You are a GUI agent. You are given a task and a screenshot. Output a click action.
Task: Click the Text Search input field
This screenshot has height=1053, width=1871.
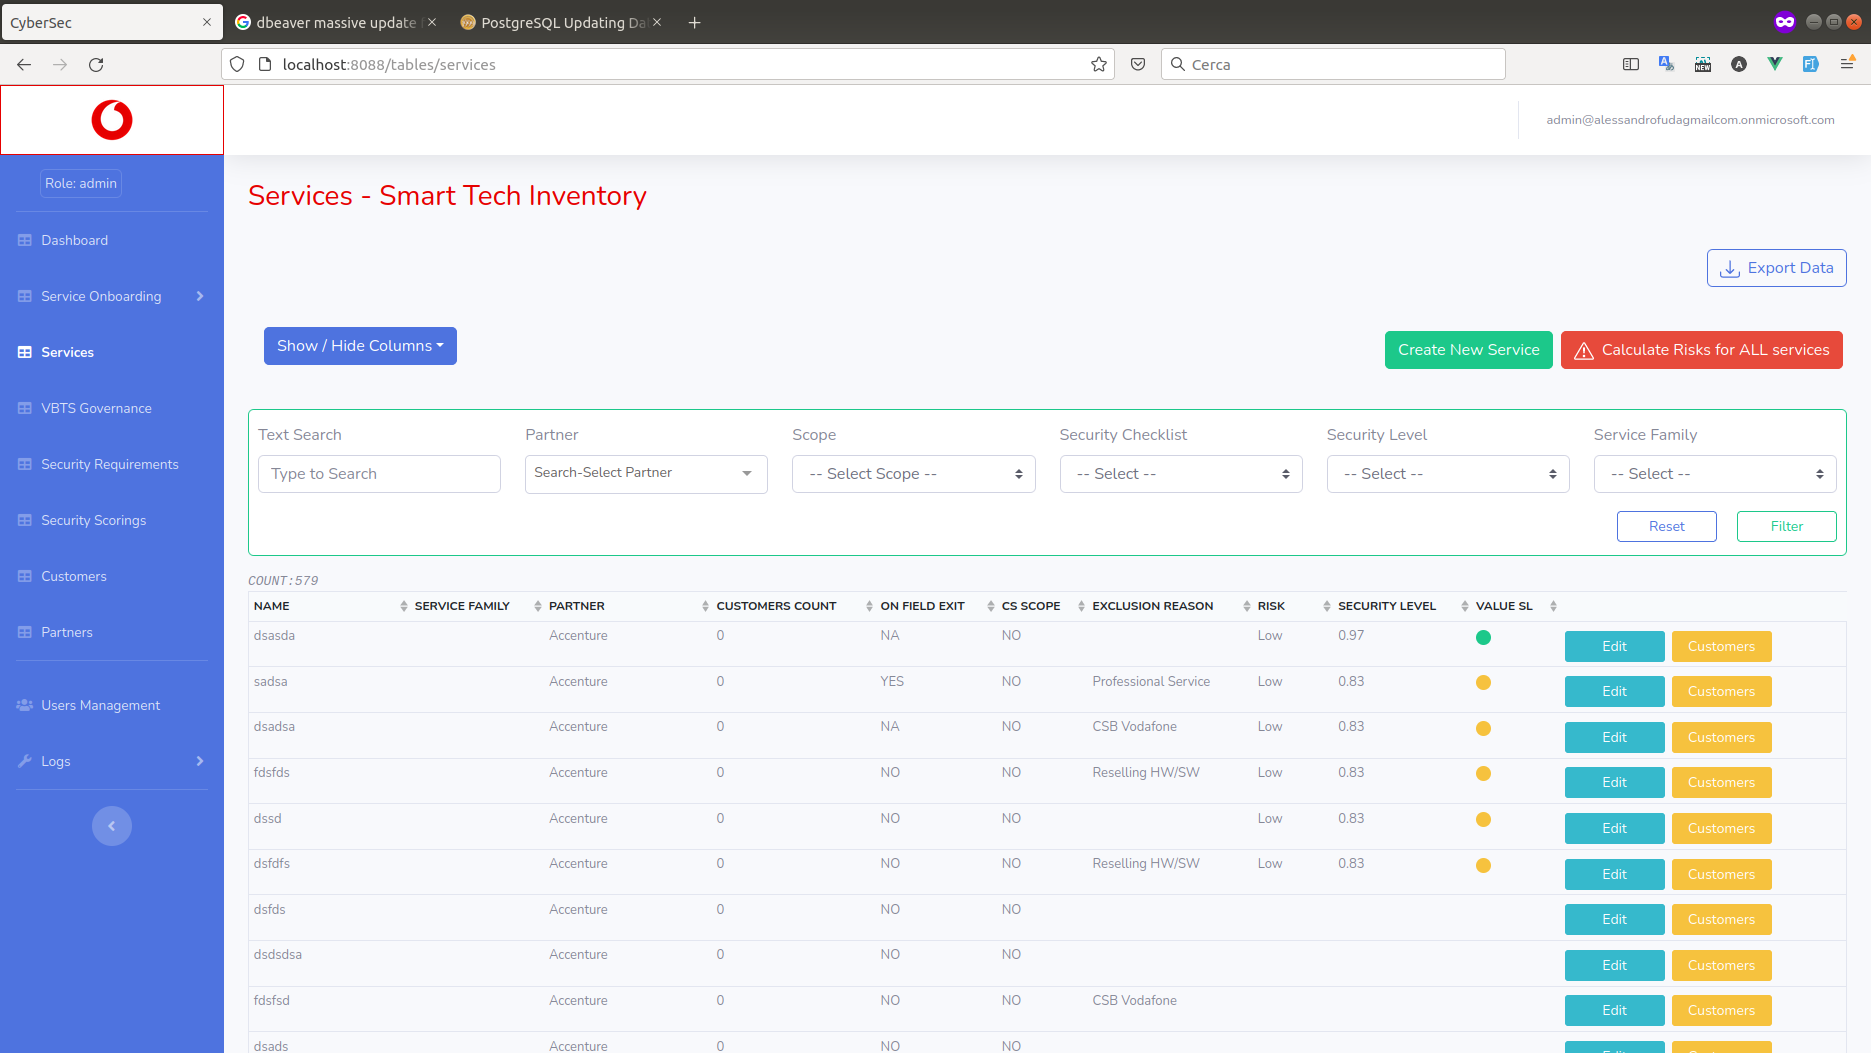(x=379, y=474)
